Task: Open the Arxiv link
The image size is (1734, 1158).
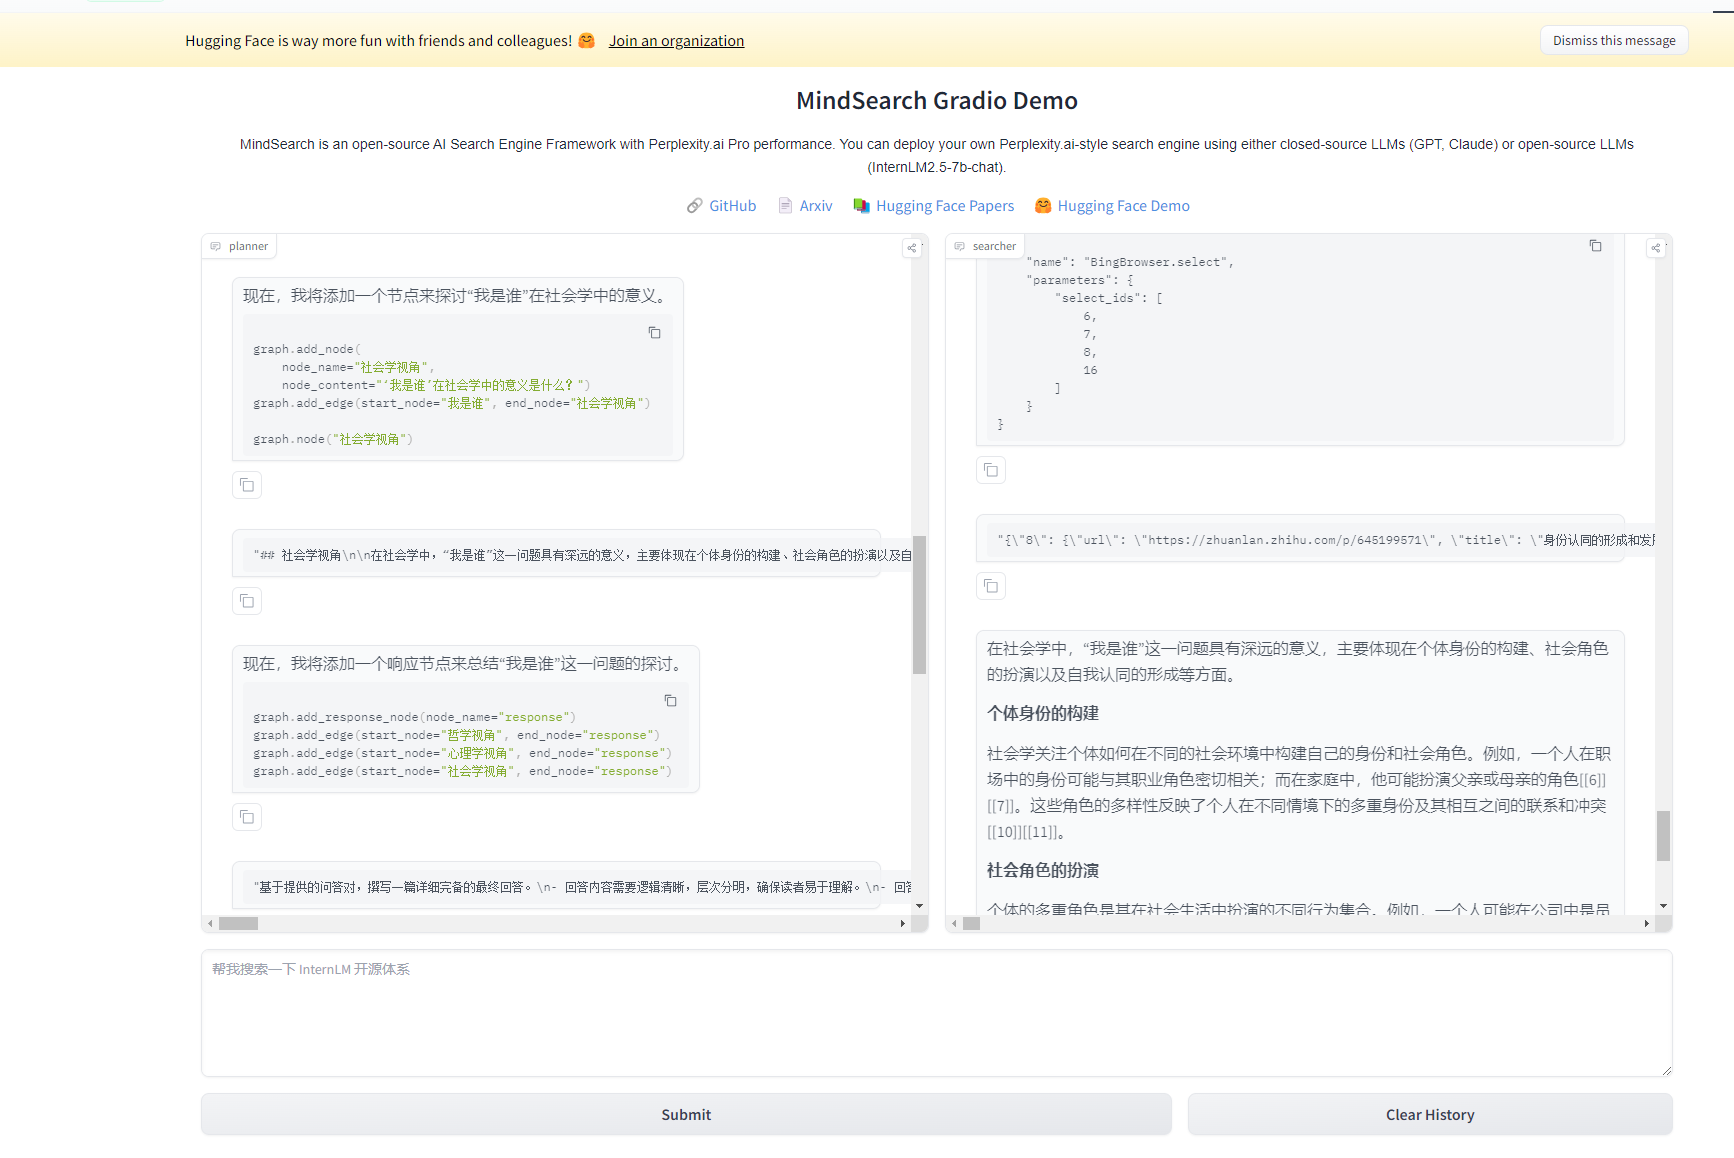Action: point(816,206)
